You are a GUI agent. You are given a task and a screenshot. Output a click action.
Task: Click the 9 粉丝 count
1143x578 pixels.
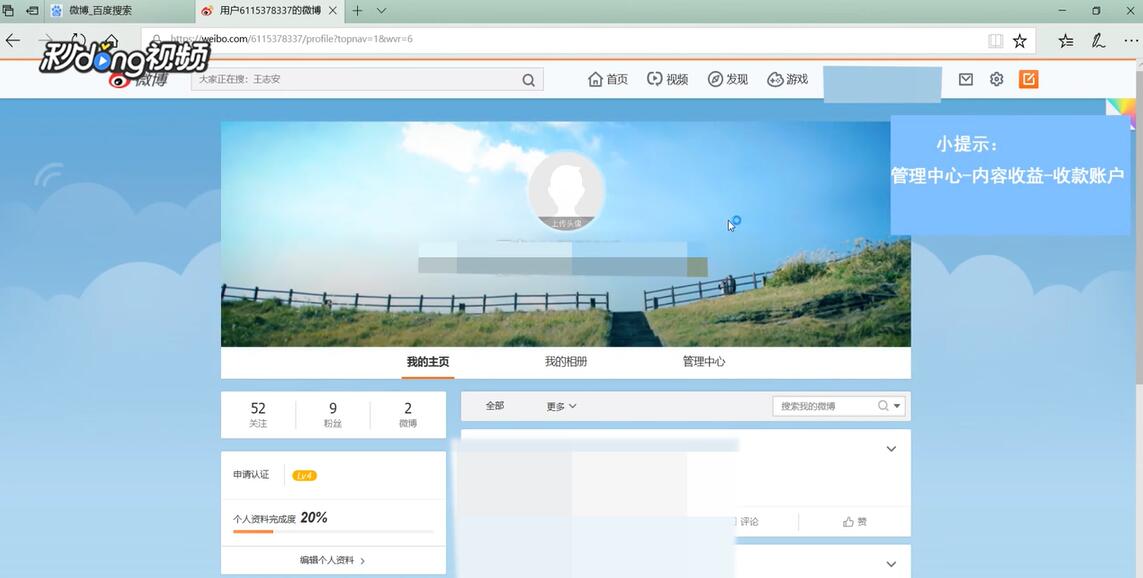coord(333,415)
